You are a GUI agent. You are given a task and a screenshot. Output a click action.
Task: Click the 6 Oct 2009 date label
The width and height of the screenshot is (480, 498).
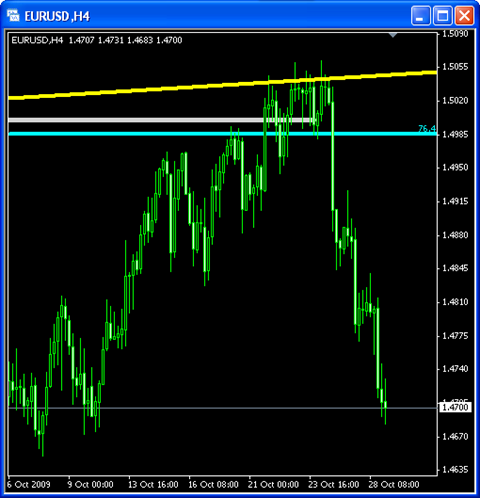click(x=29, y=485)
